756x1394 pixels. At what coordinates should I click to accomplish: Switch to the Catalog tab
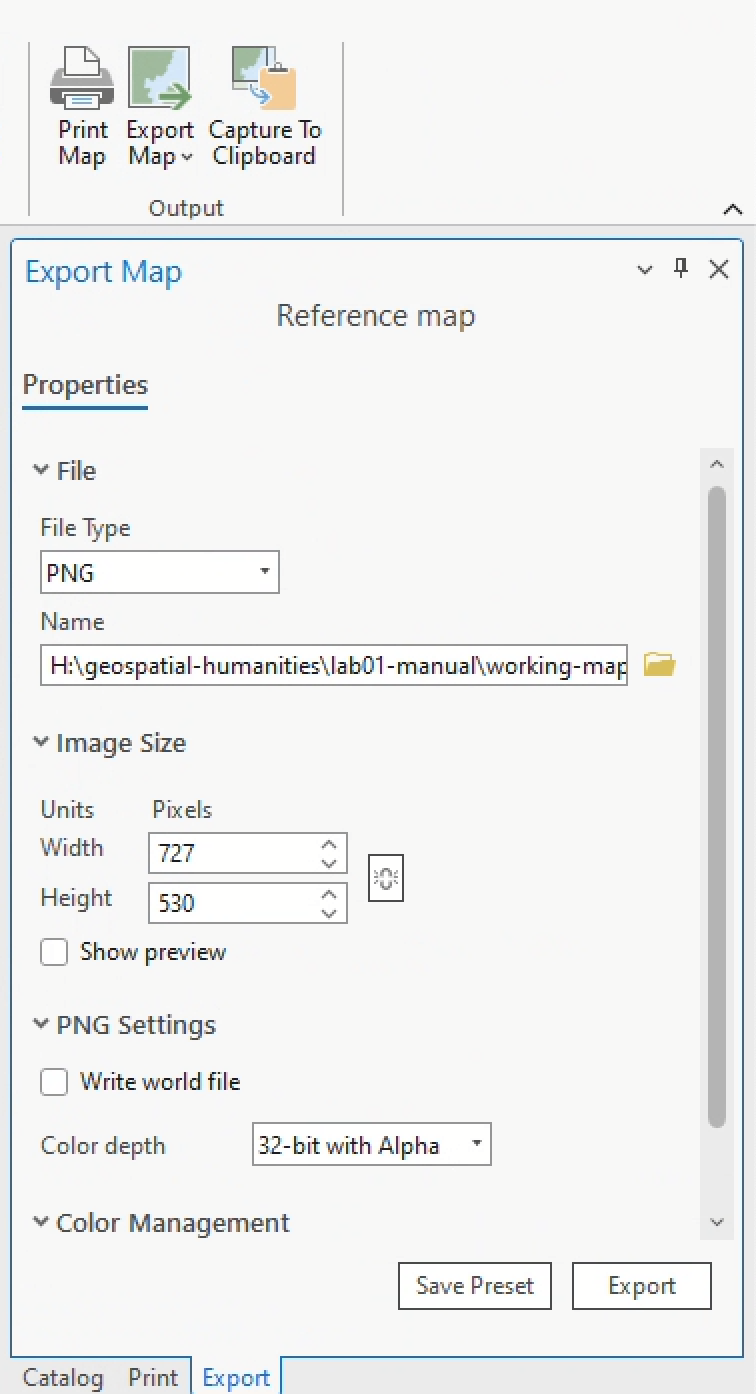coord(63,1377)
